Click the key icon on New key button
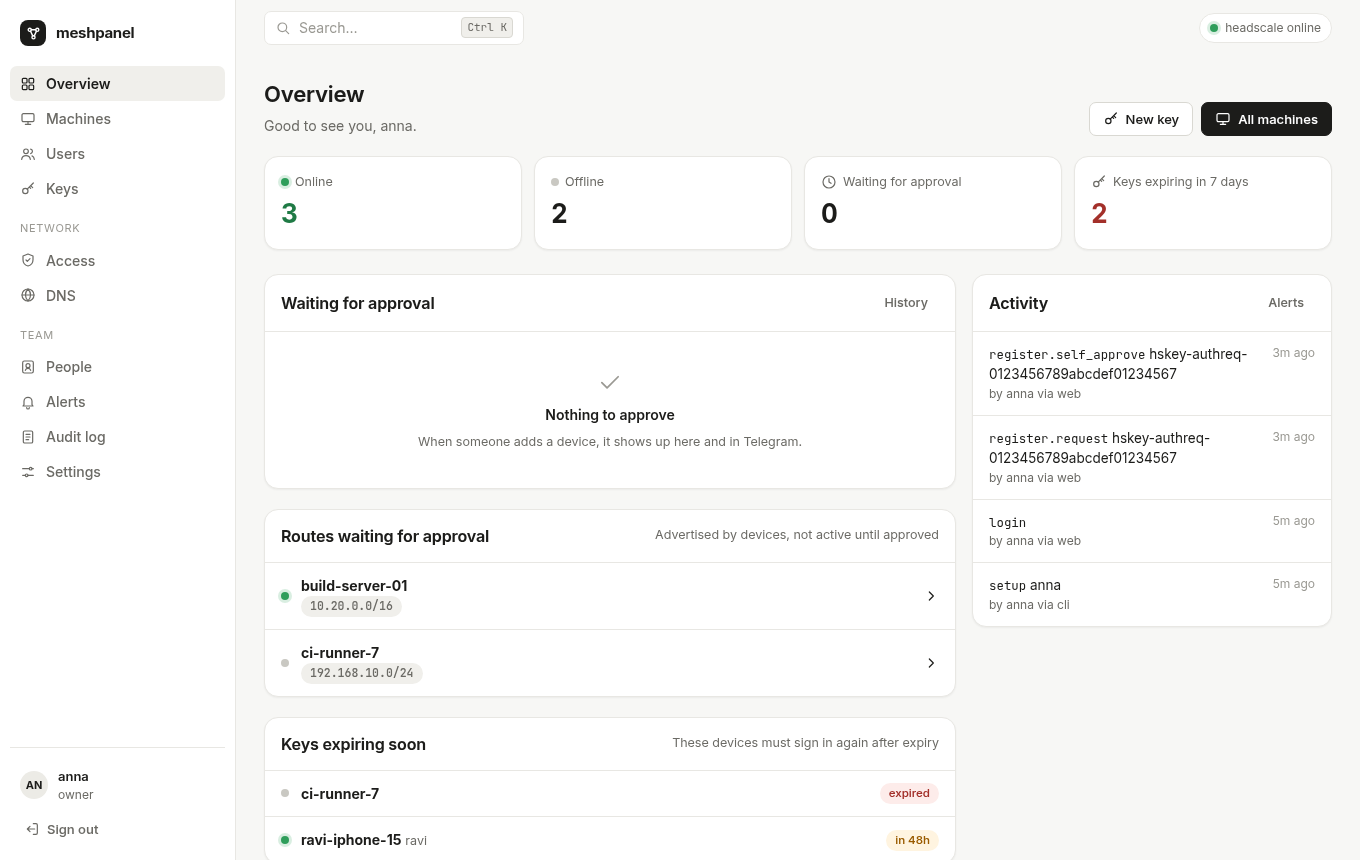Screen dimensions: 1360x860 1111,119
